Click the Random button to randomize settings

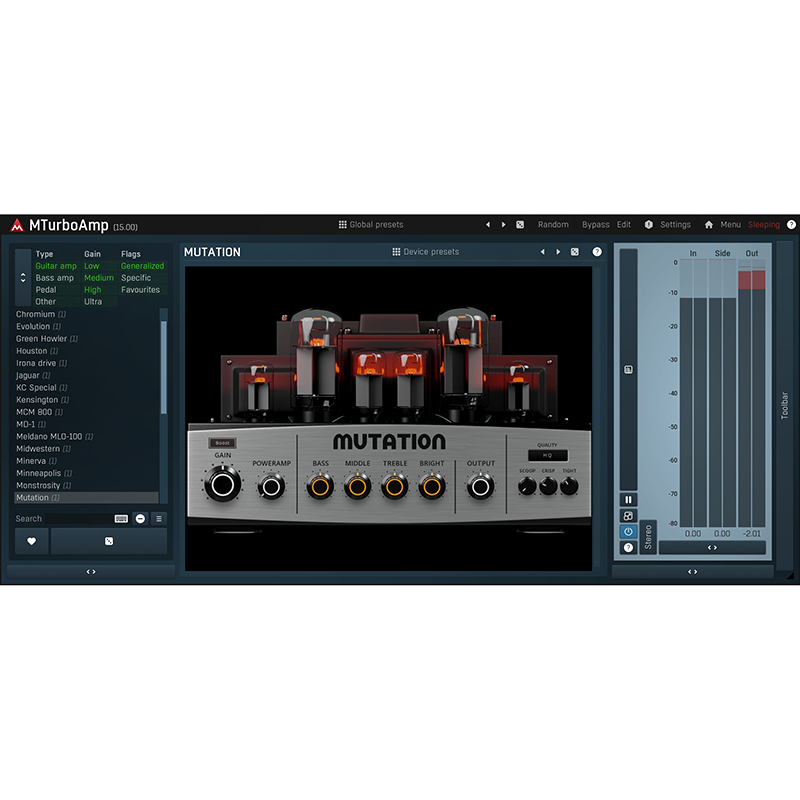tap(553, 224)
